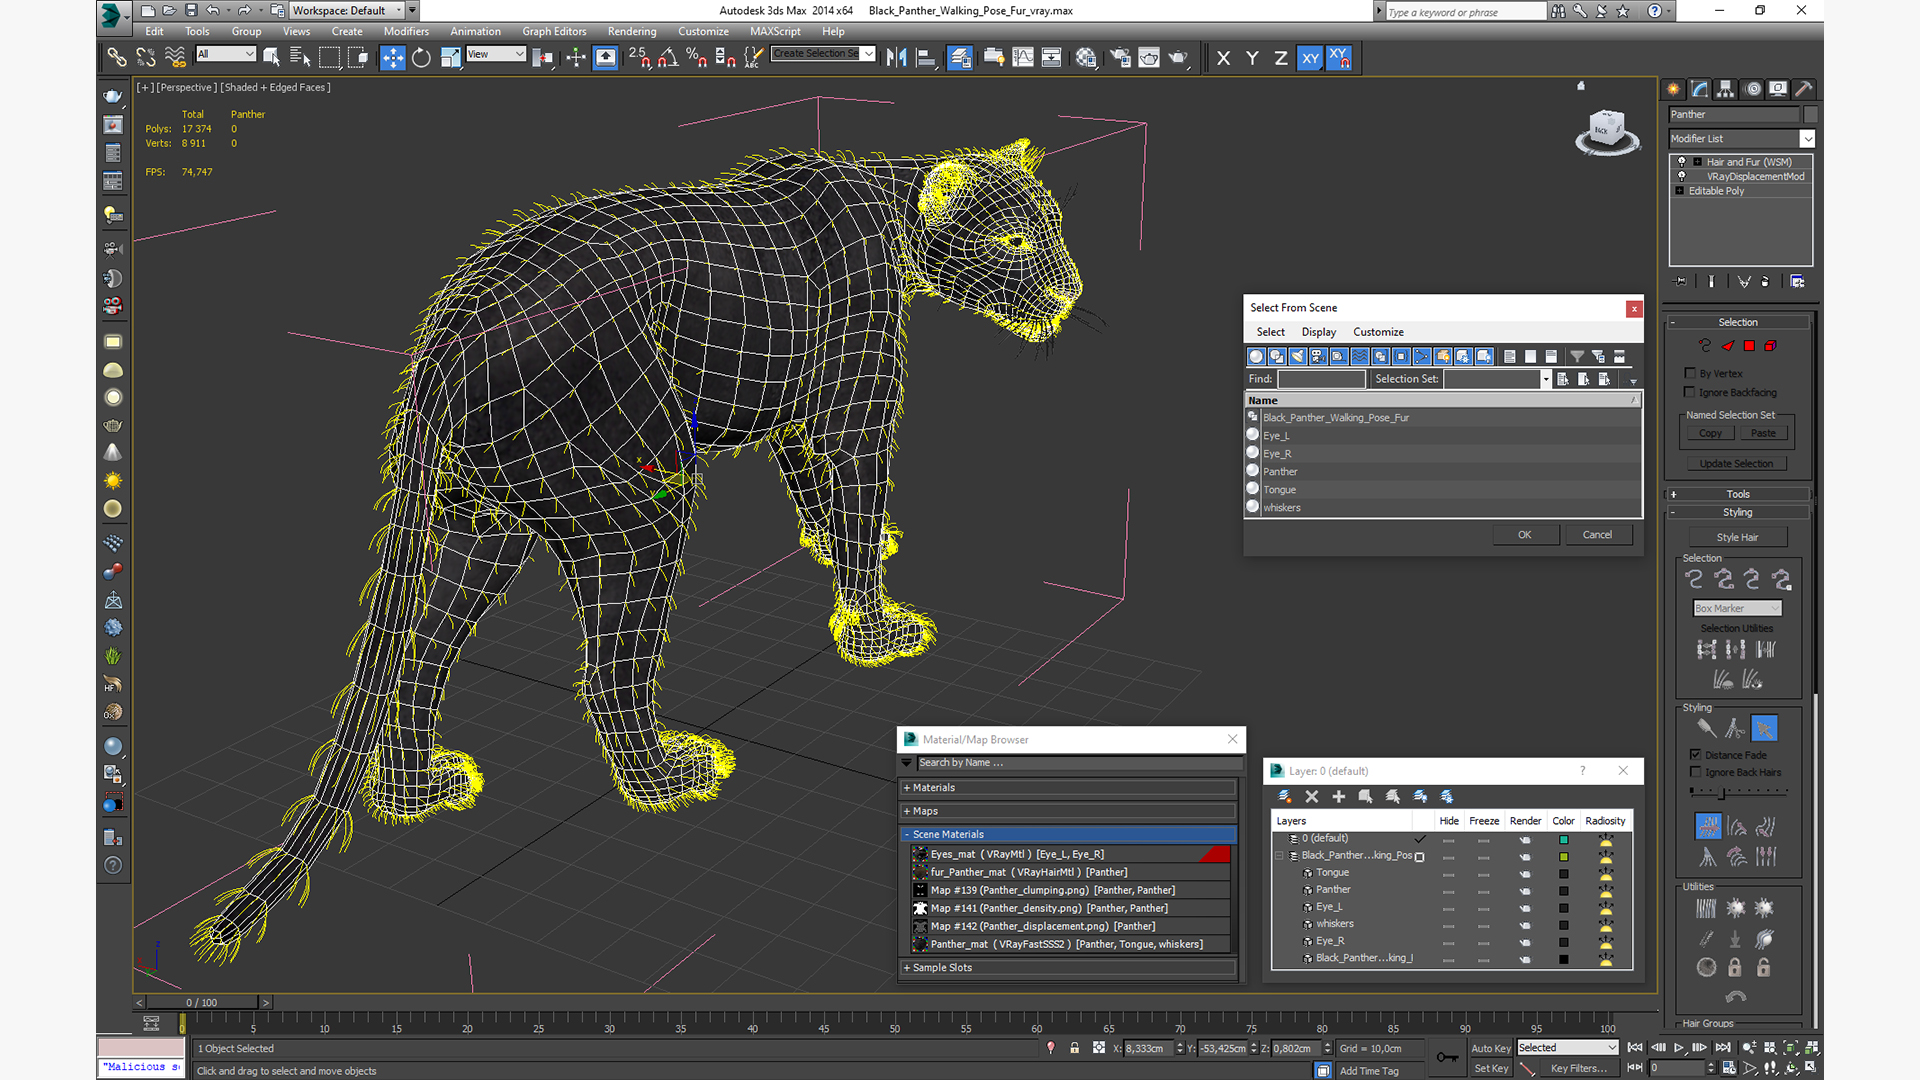Open the selection filter All dropdown

[x=226, y=54]
